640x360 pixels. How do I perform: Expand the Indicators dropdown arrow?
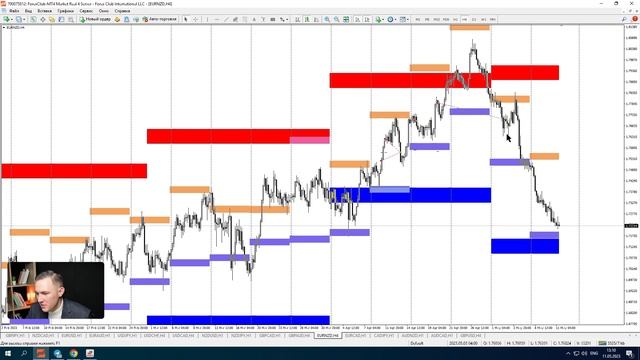pyautogui.click(x=384, y=19)
